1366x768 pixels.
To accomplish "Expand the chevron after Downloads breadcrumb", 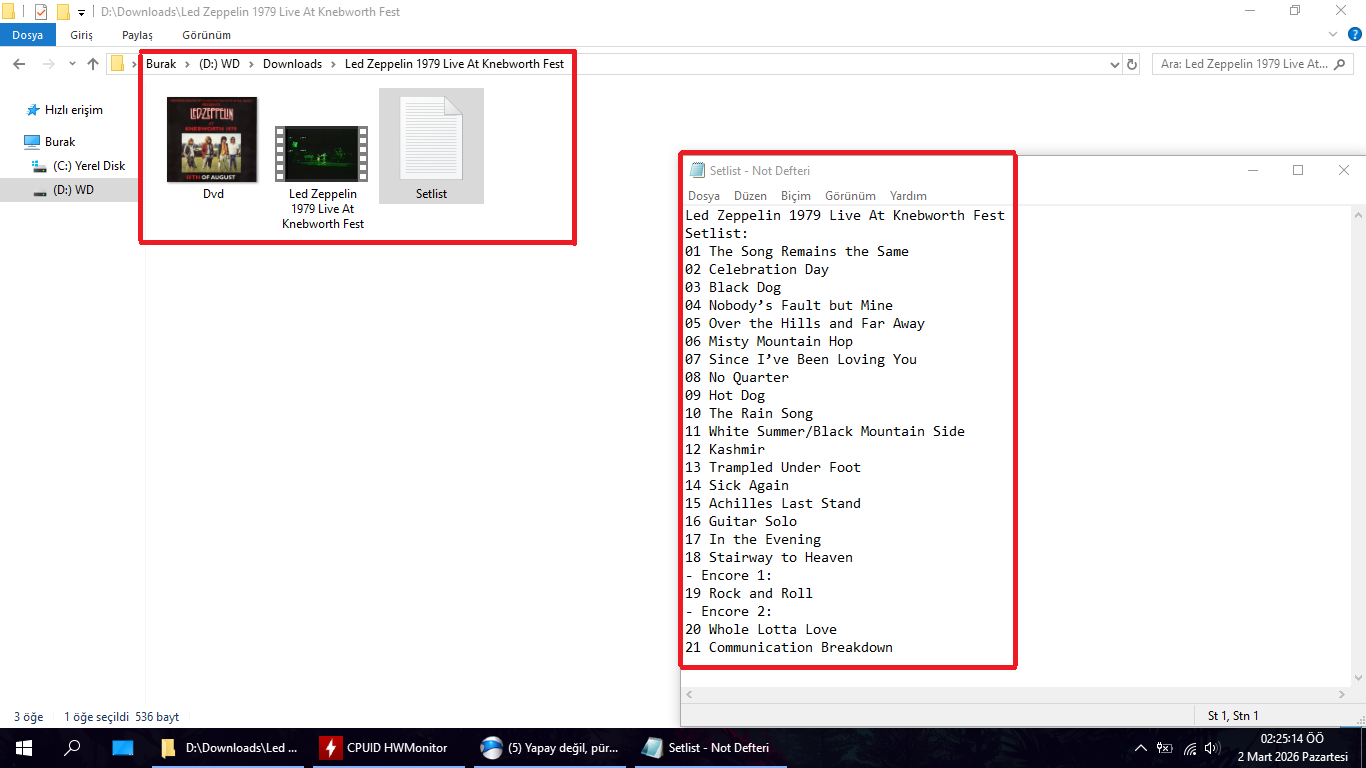I will [x=334, y=64].
